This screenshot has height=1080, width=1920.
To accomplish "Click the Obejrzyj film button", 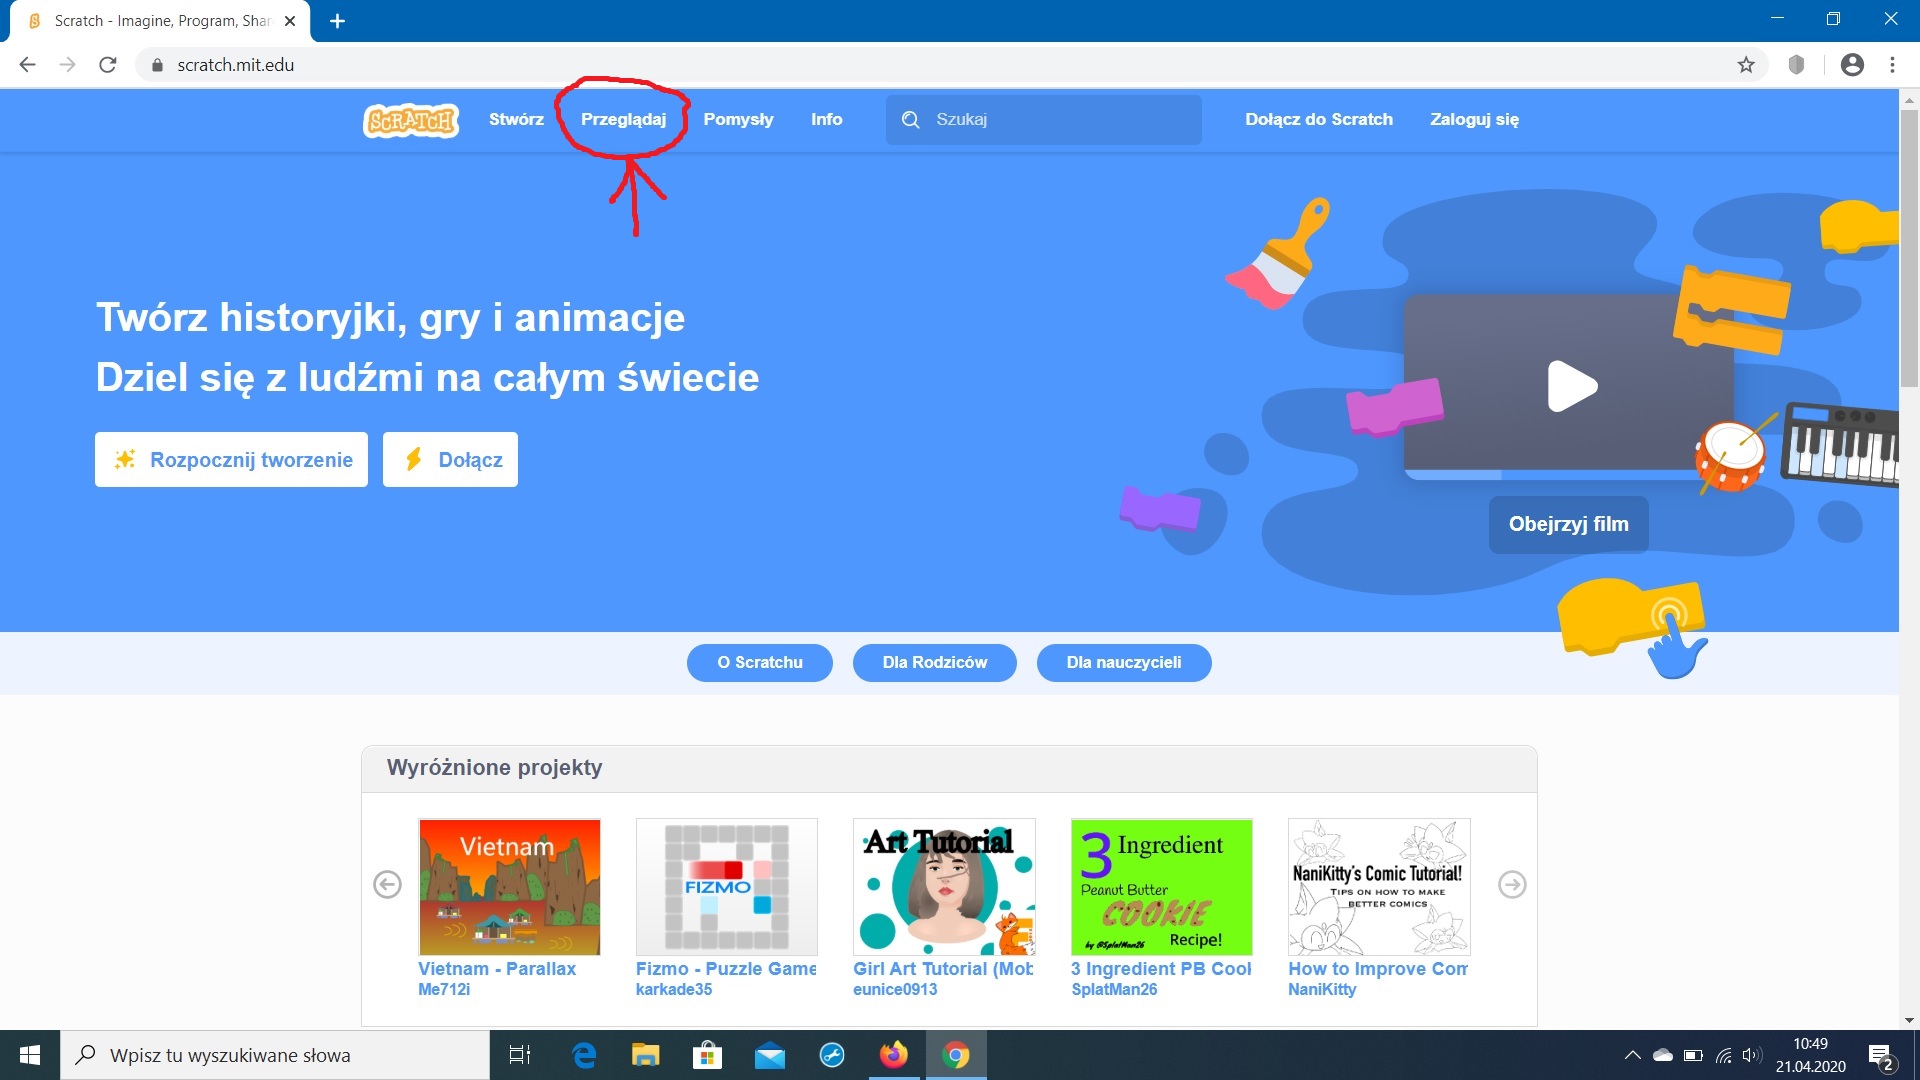I will tap(1568, 524).
